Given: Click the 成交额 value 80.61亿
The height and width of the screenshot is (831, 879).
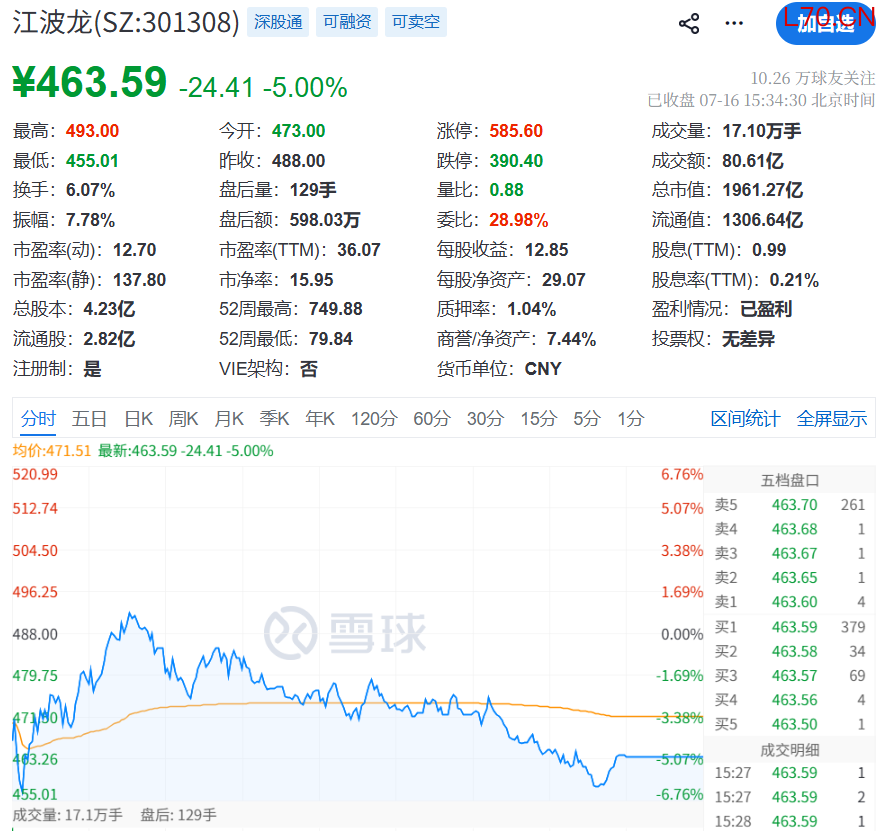Looking at the screenshot, I should [x=752, y=161].
